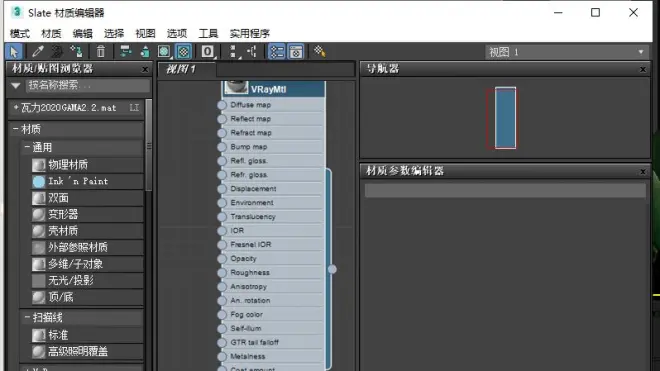Toggle the Material/Map Browser panel button
The image size is (660, 371).
277,52
